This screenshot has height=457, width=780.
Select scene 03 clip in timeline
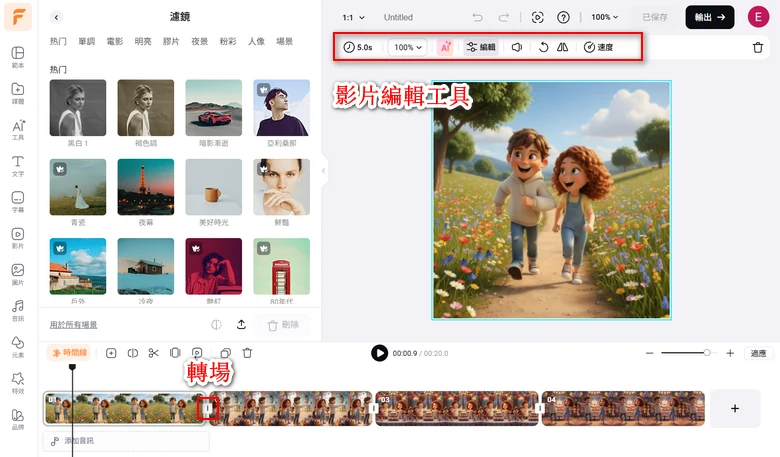(x=457, y=408)
